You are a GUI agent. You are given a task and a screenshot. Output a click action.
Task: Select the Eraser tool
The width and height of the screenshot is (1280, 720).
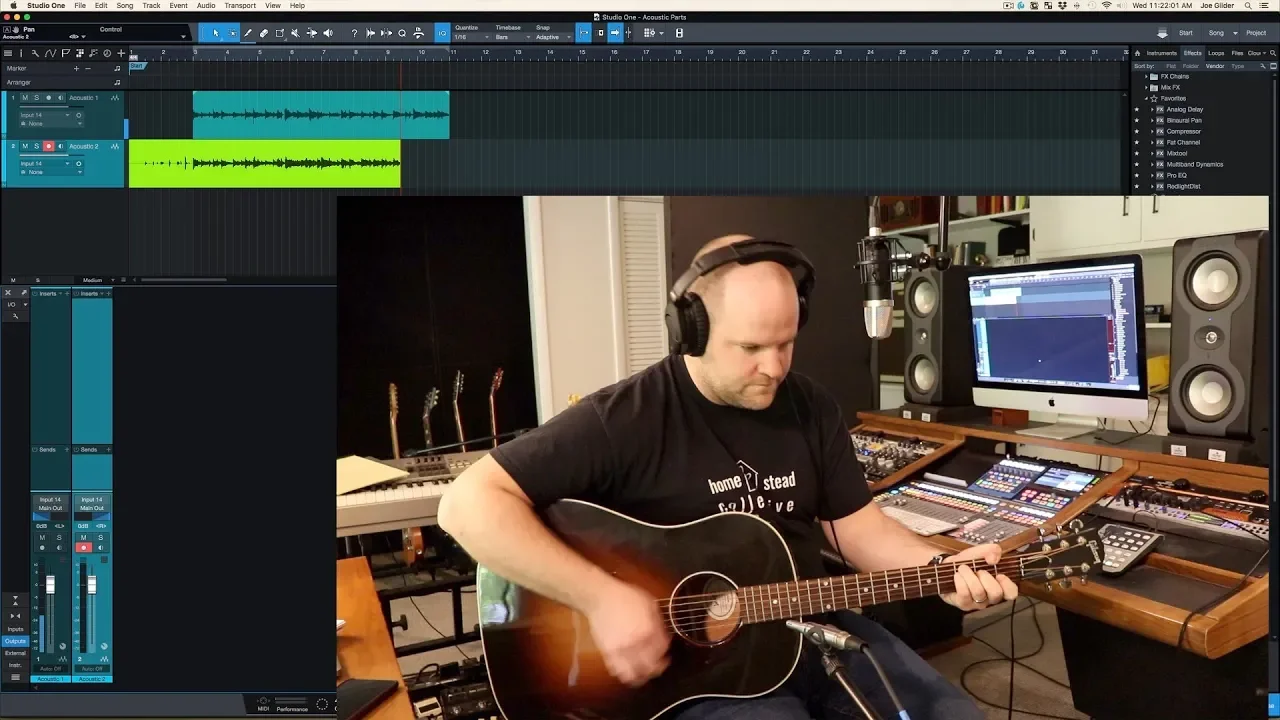(264, 33)
